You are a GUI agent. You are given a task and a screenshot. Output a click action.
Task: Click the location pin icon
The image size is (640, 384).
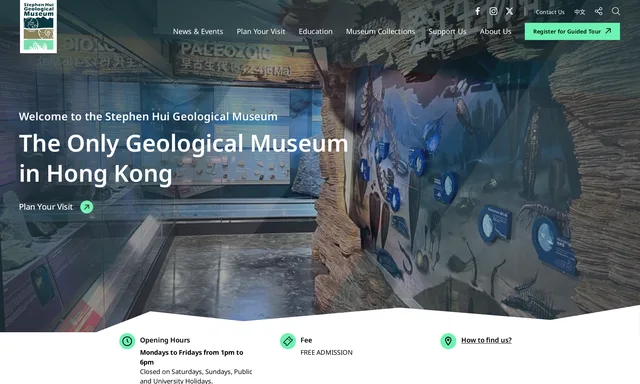[448, 341]
